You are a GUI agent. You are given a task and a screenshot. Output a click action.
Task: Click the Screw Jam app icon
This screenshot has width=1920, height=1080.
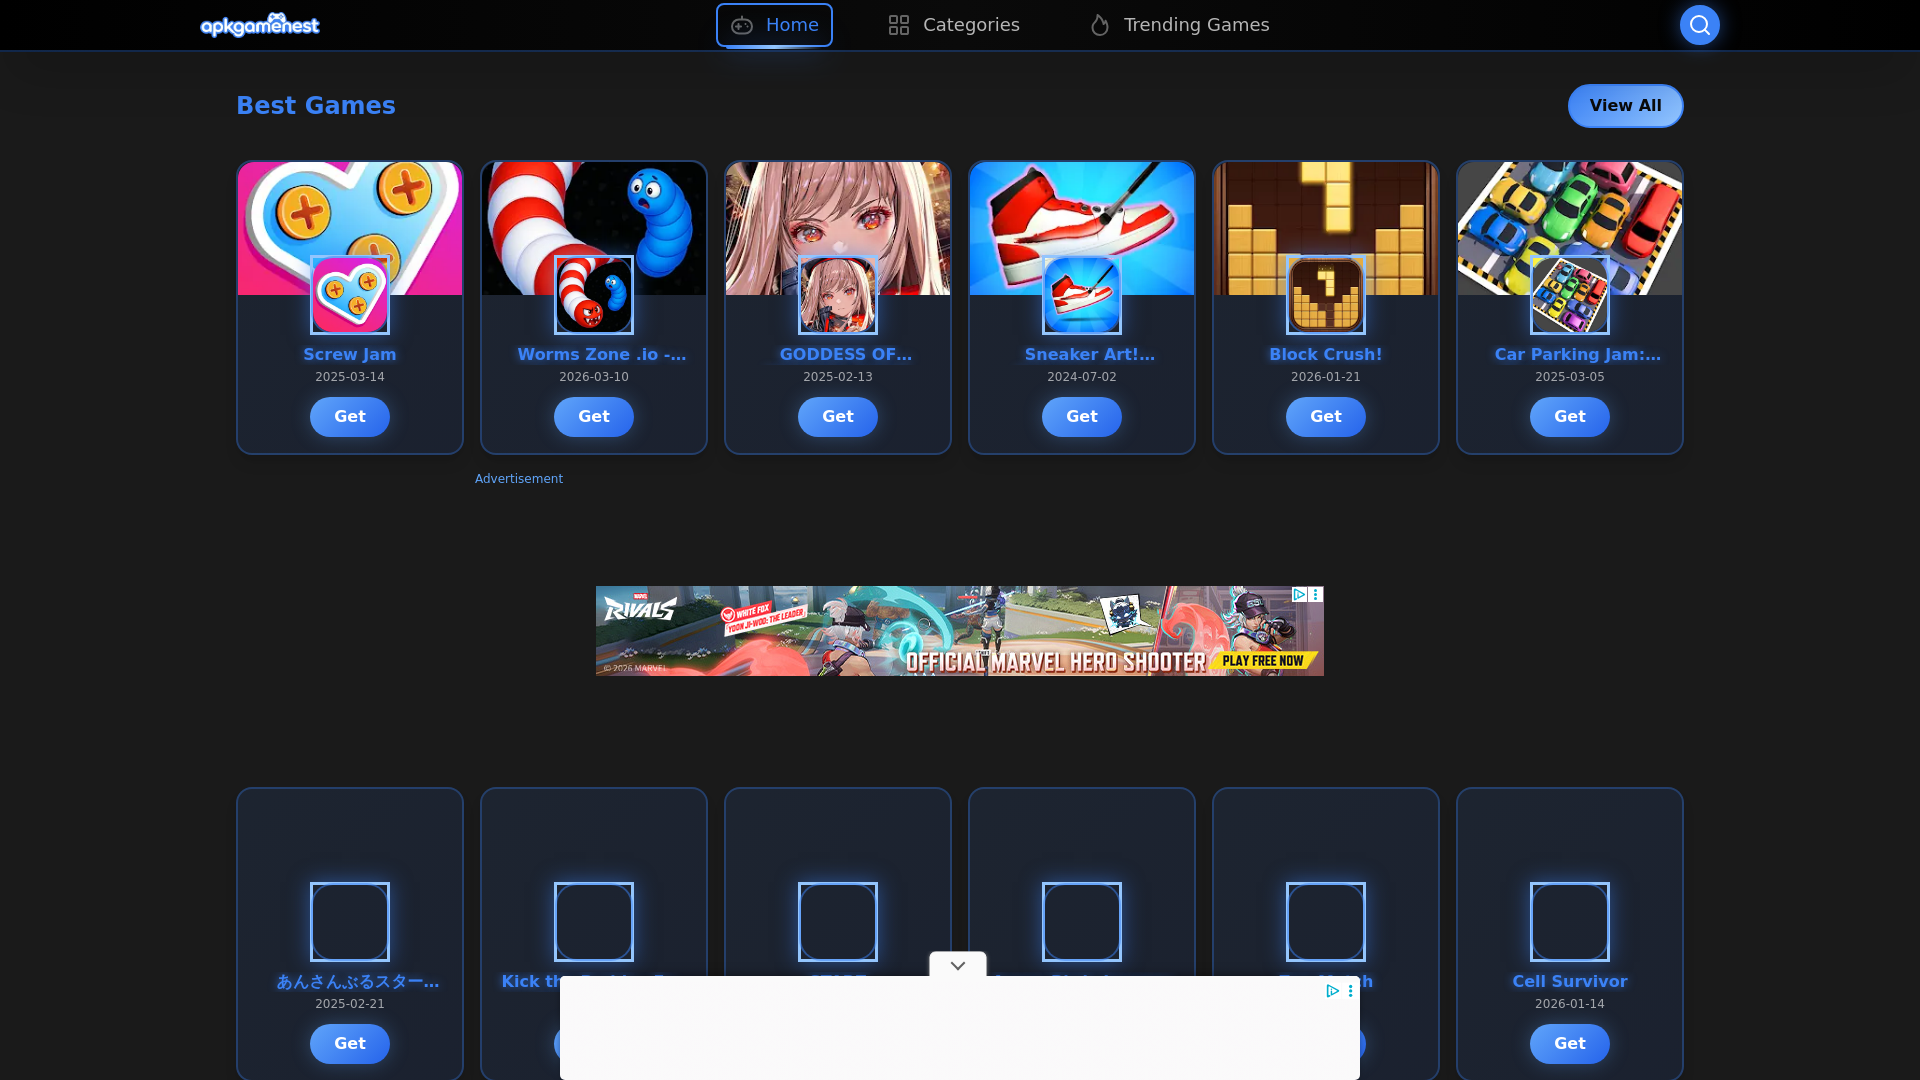click(x=350, y=295)
